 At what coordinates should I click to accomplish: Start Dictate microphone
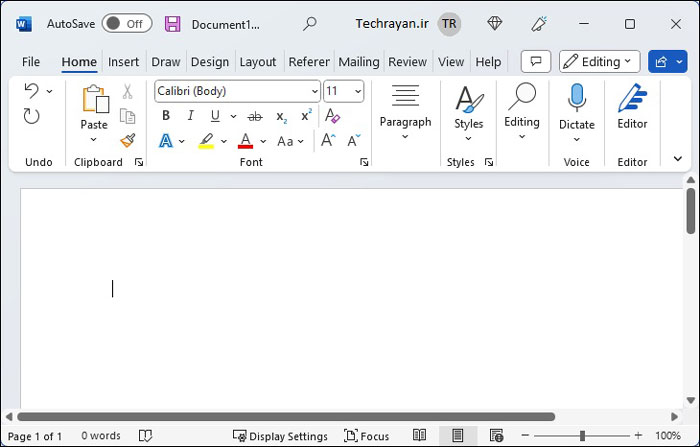[x=576, y=97]
